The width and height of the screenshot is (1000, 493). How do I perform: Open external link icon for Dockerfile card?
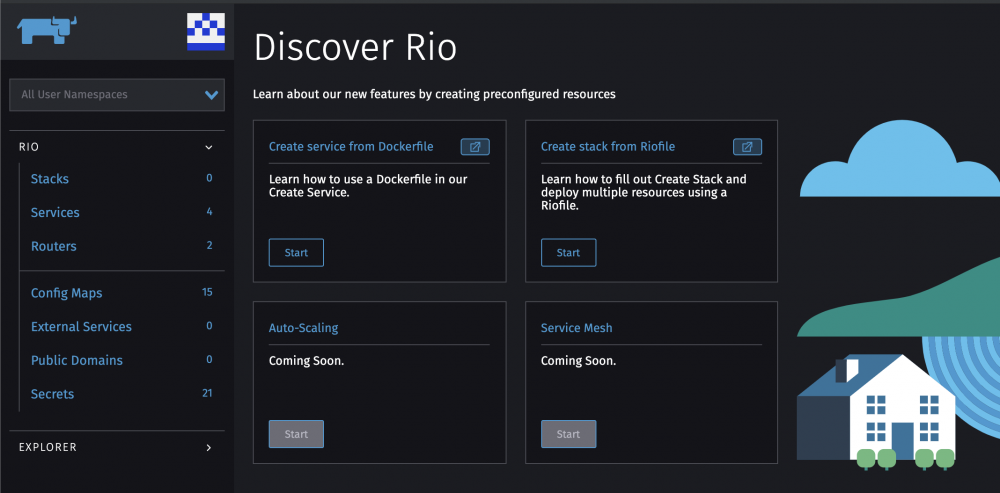click(x=475, y=147)
